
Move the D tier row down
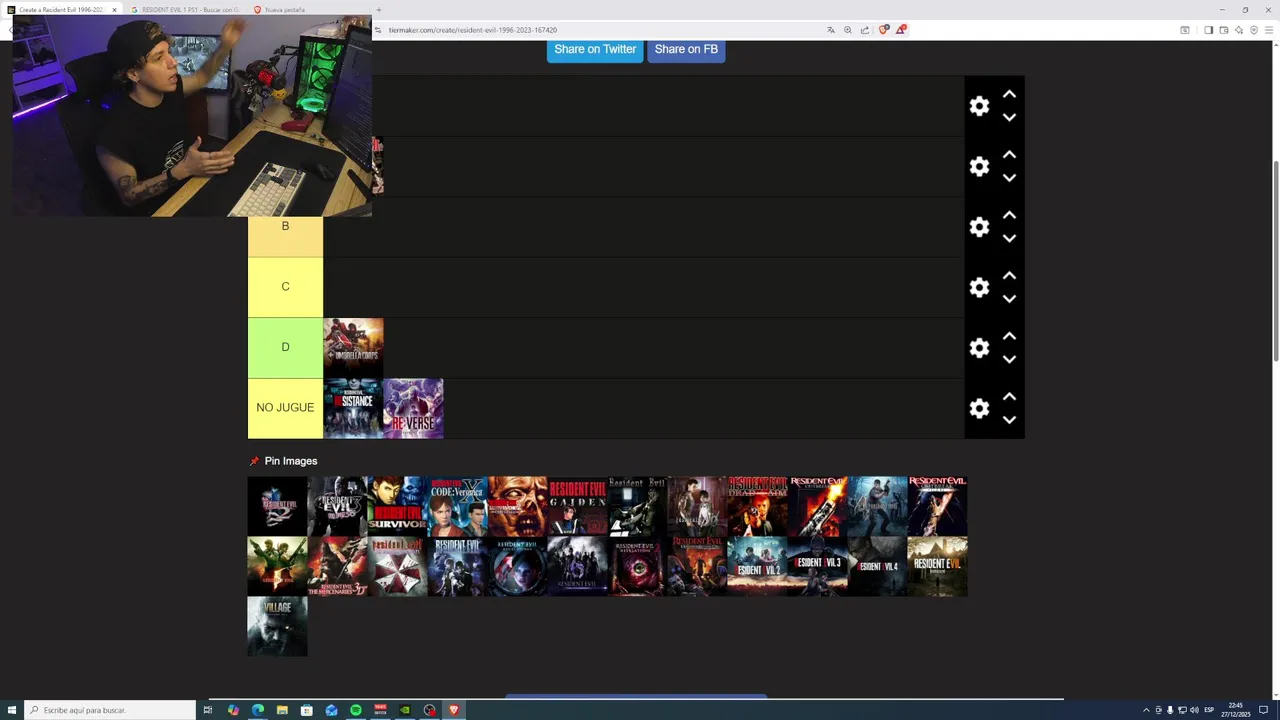pyautogui.click(x=1009, y=359)
